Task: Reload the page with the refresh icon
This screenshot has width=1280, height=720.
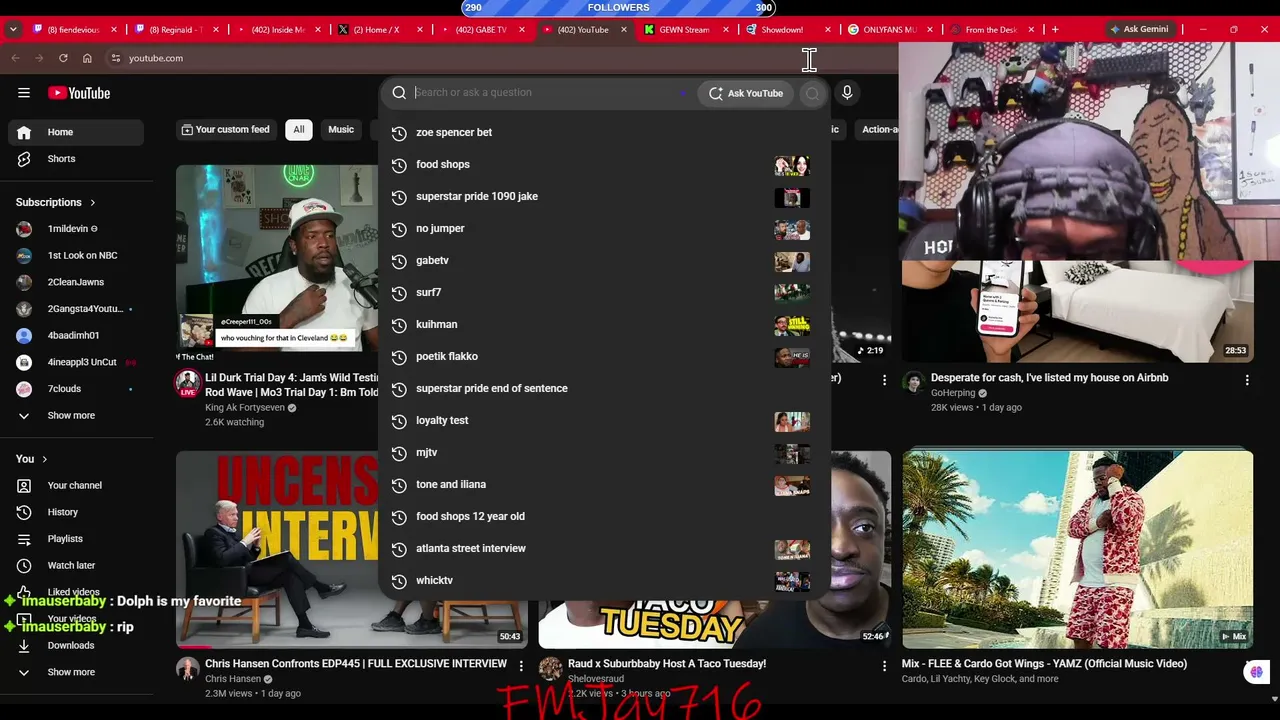Action: pos(63,58)
